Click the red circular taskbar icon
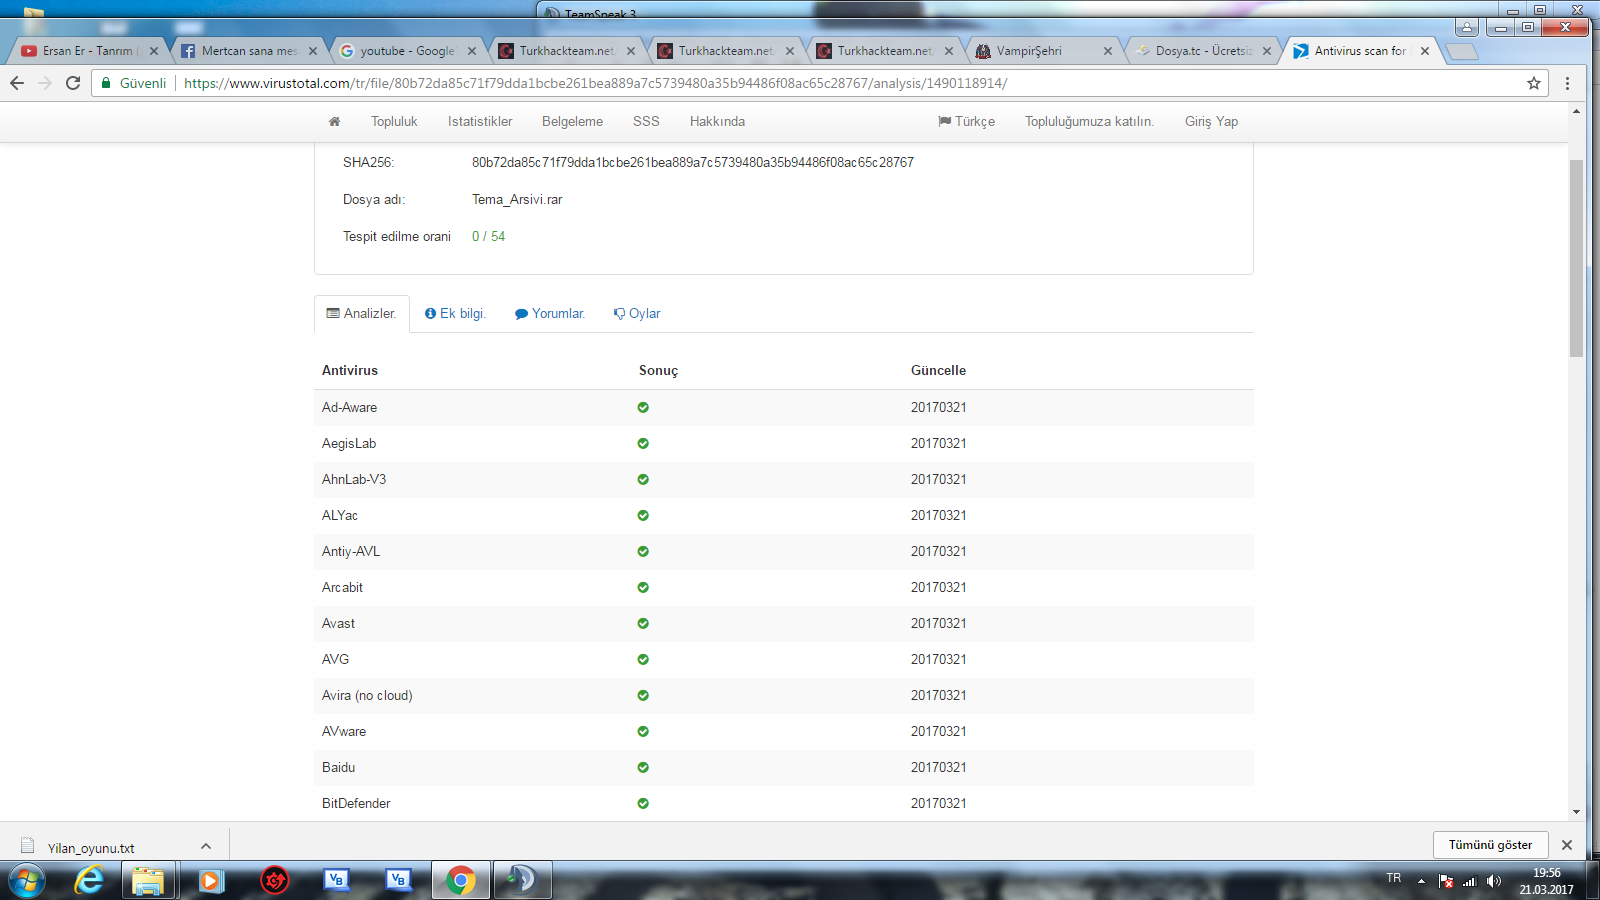Image resolution: width=1600 pixels, height=900 pixels. click(x=274, y=880)
